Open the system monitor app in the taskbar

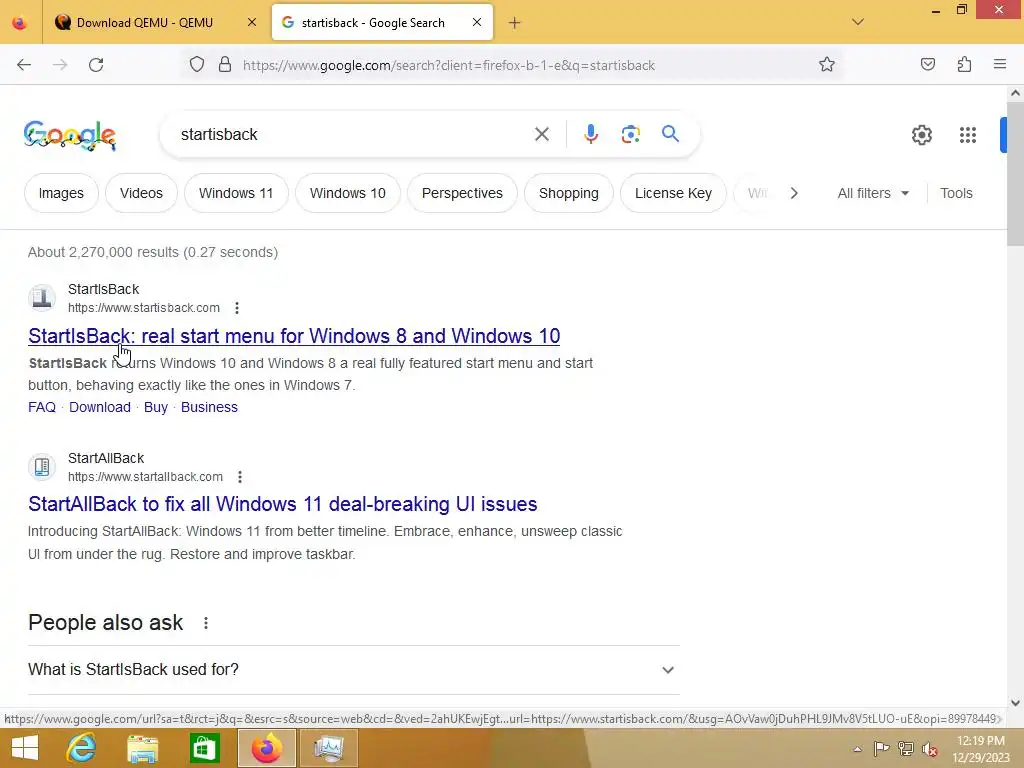328,748
